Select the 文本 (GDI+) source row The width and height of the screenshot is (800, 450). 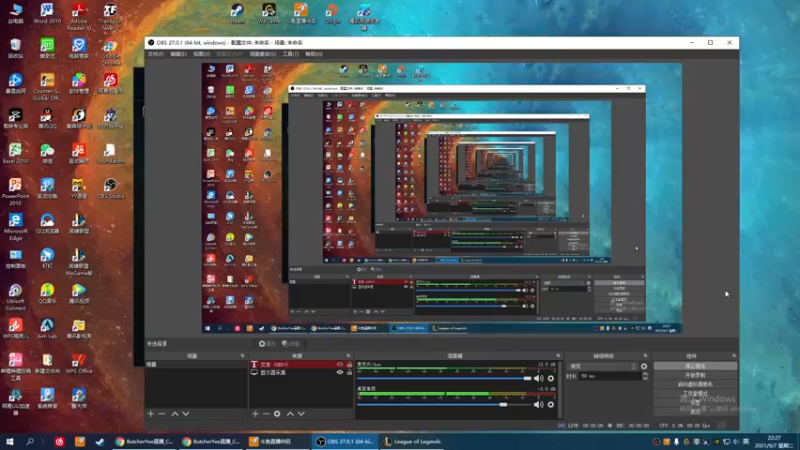tap(301, 364)
